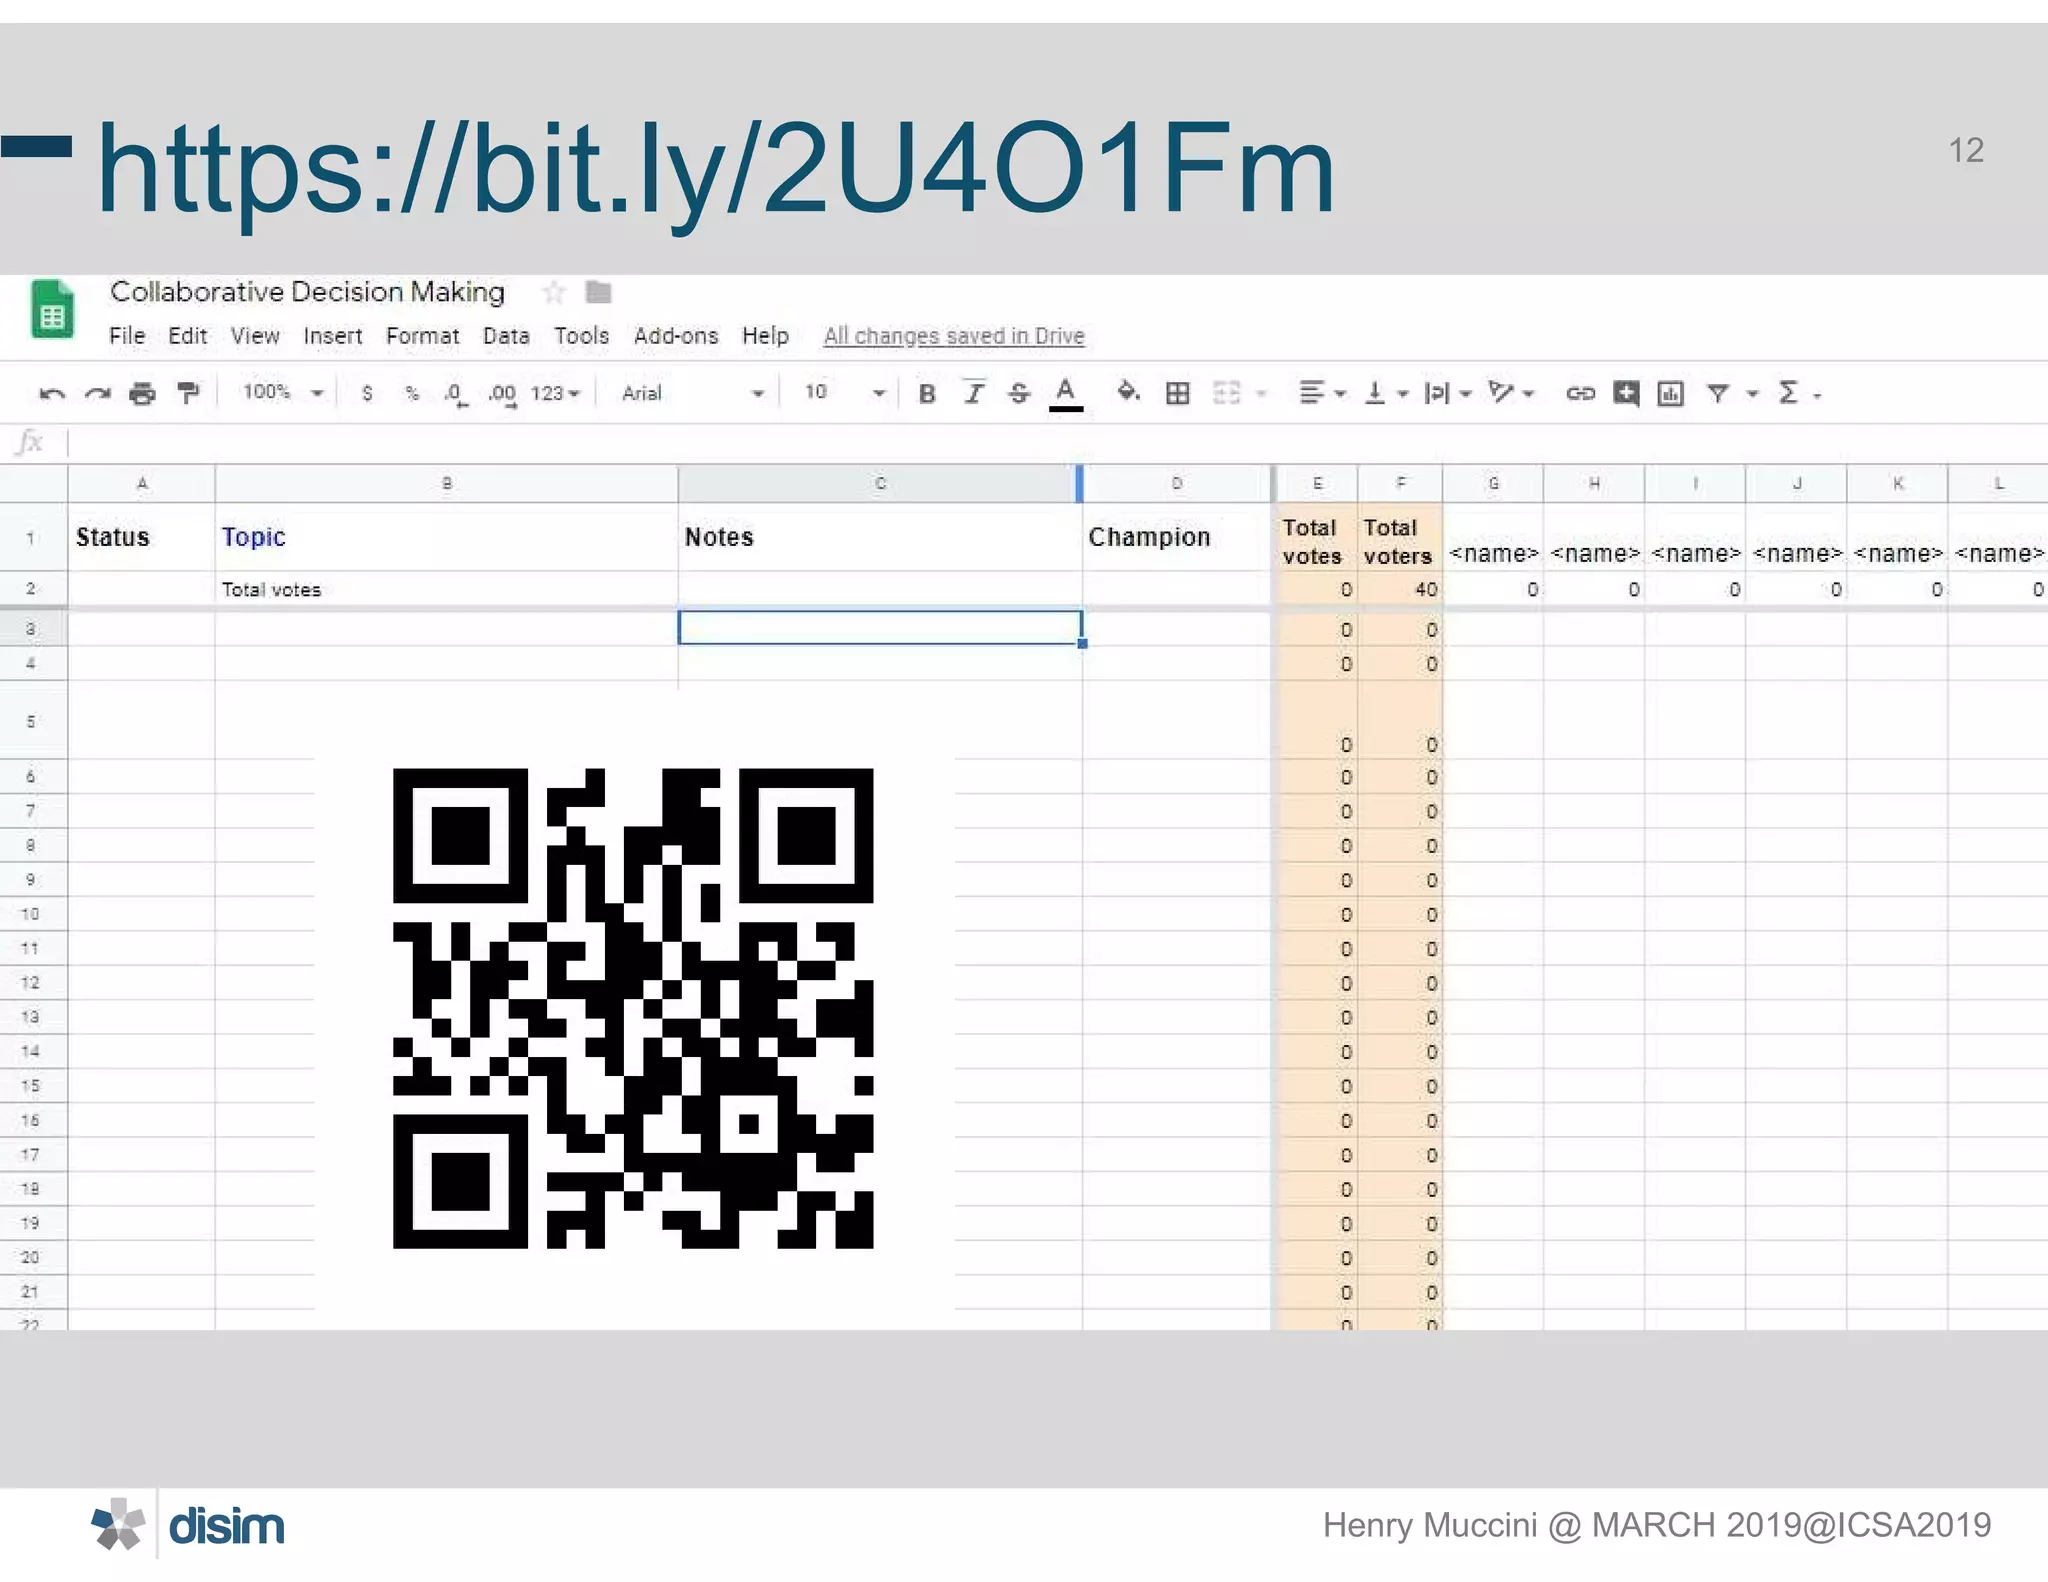Image resolution: width=2048 pixels, height=1582 pixels.
Task: Open the text color picker
Action: click(1066, 393)
